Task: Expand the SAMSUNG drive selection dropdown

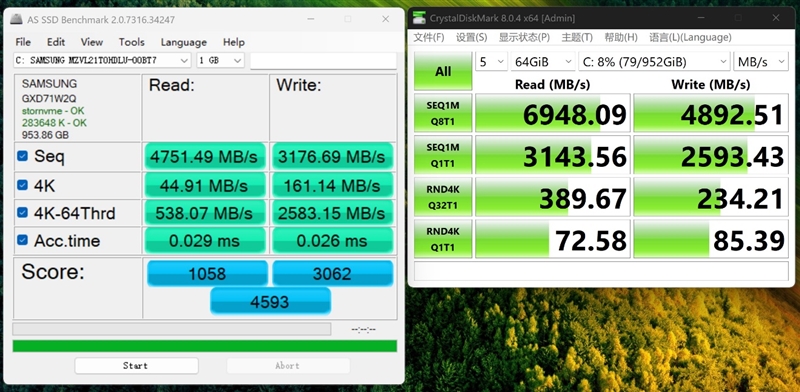Action: point(102,60)
